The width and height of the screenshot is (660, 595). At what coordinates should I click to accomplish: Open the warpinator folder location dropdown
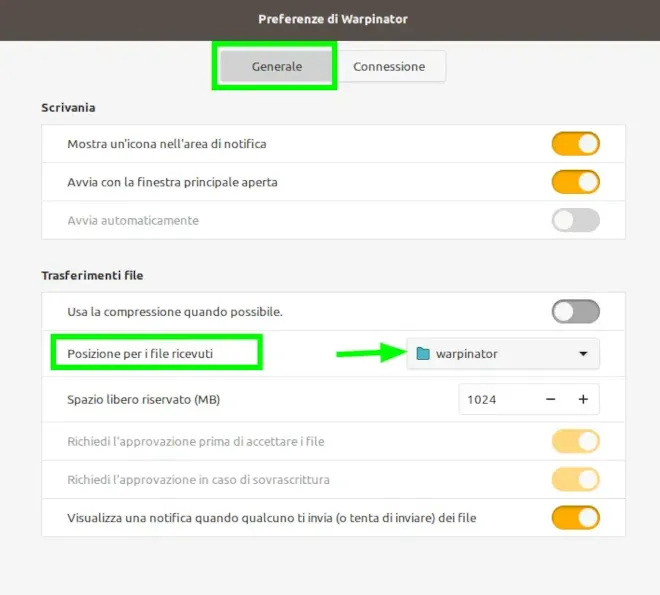point(502,354)
